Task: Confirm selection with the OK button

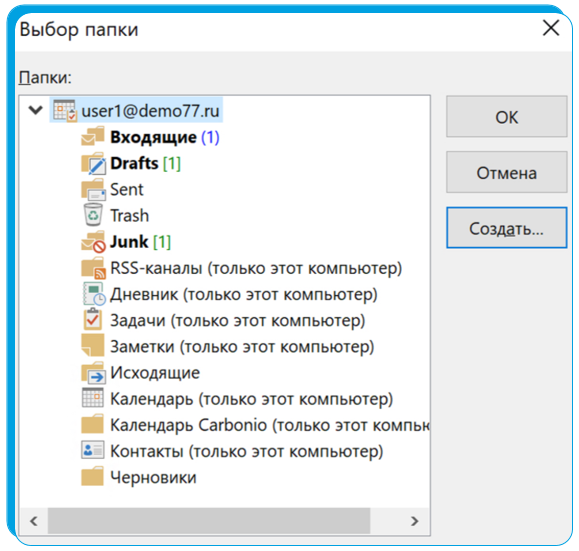Action: [506, 117]
